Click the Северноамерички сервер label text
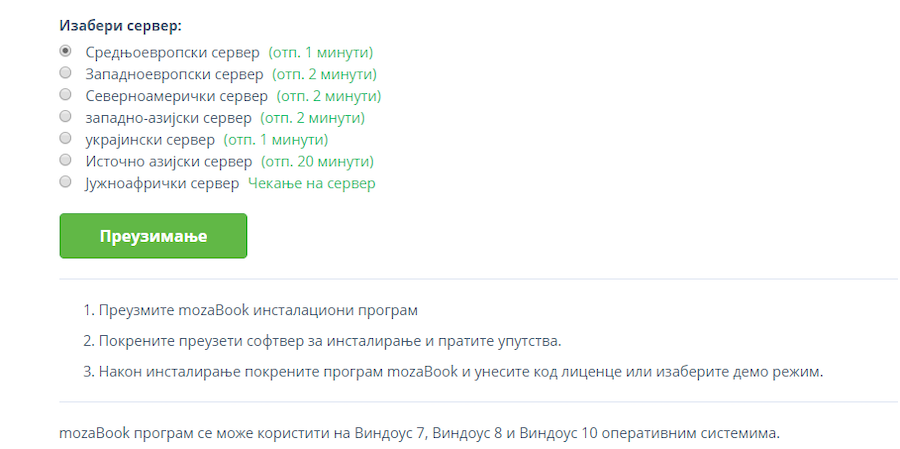The image size is (900, 449). click(x=177, y=96)
